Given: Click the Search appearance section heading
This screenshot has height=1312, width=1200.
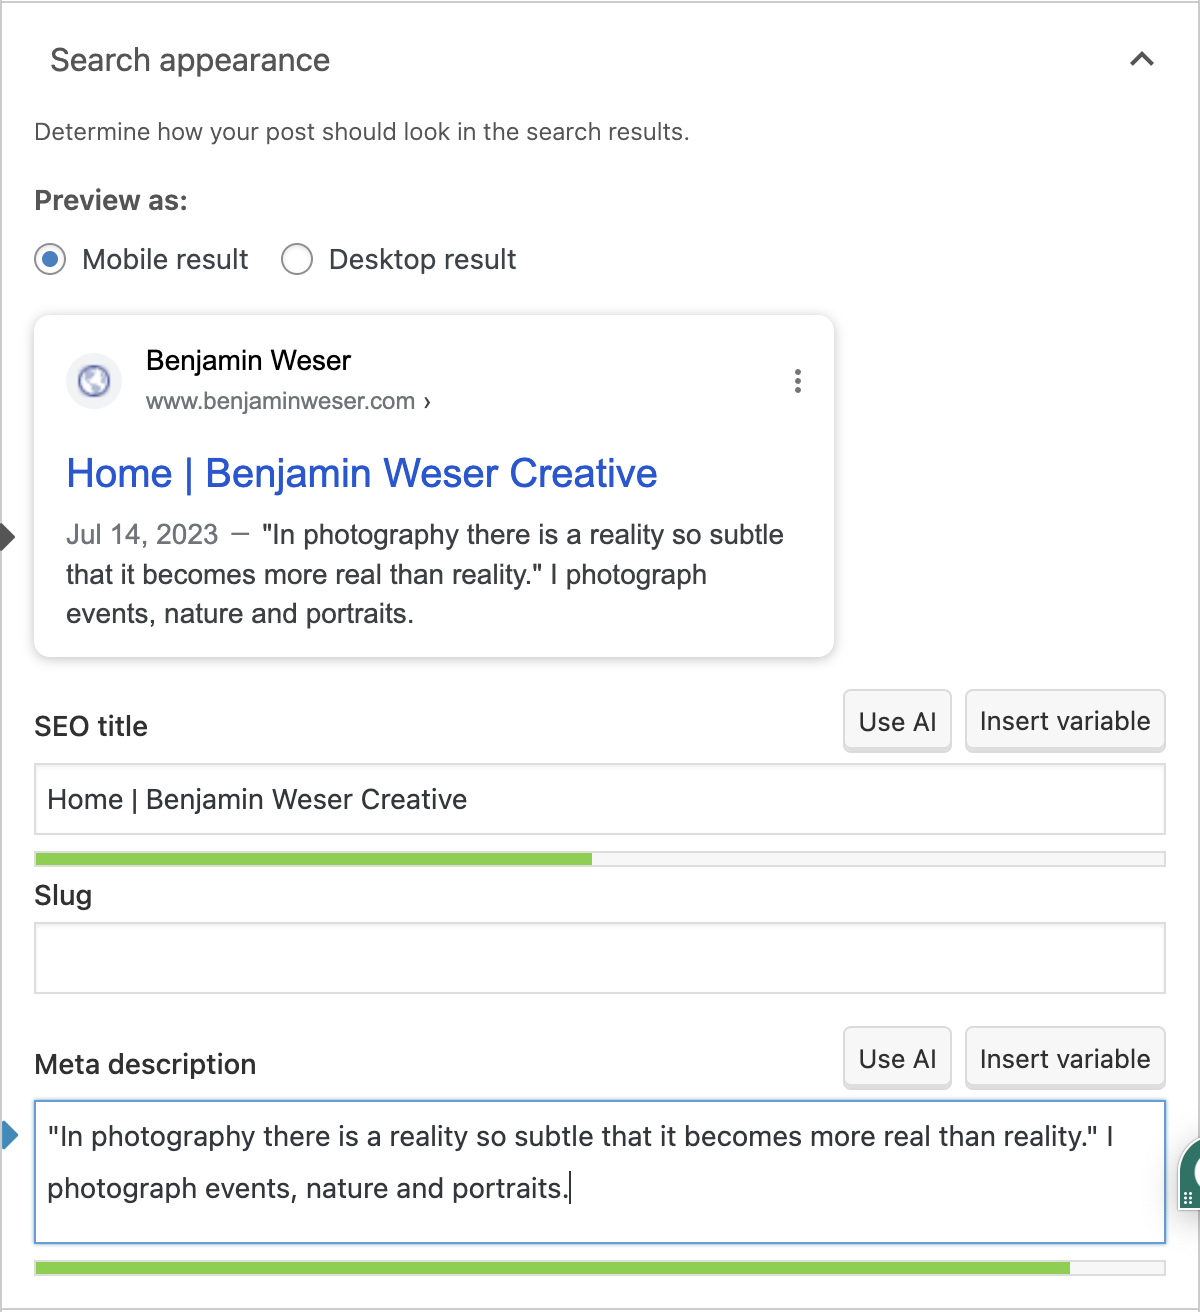Looking at the screenshot, I should click(190, 60).
